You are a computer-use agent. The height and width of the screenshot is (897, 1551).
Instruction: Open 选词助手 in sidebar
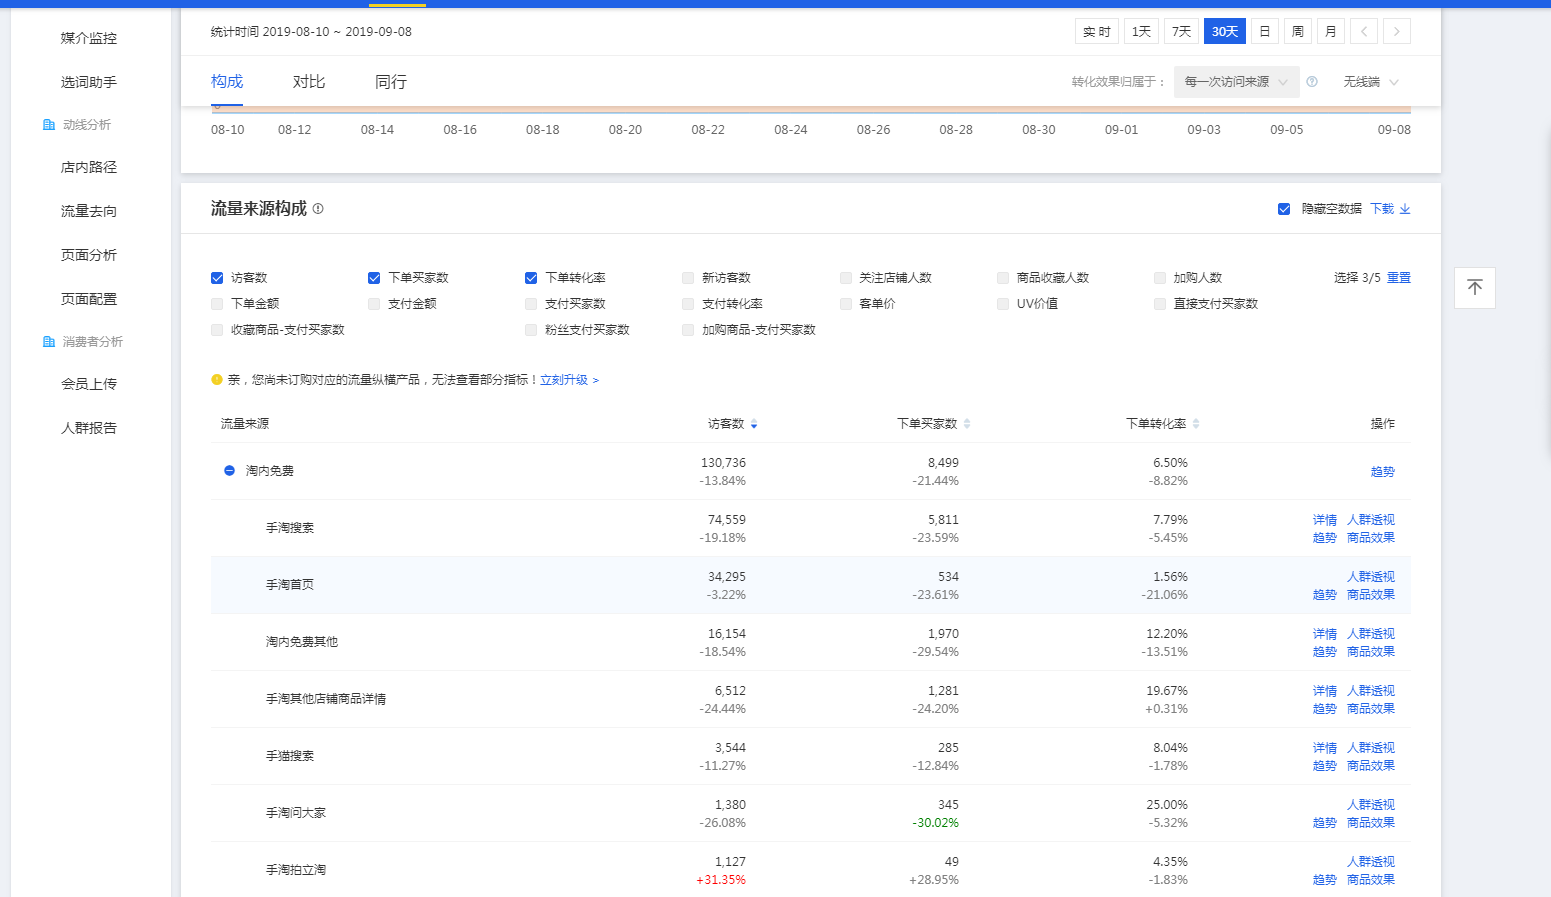pos(89,82)
